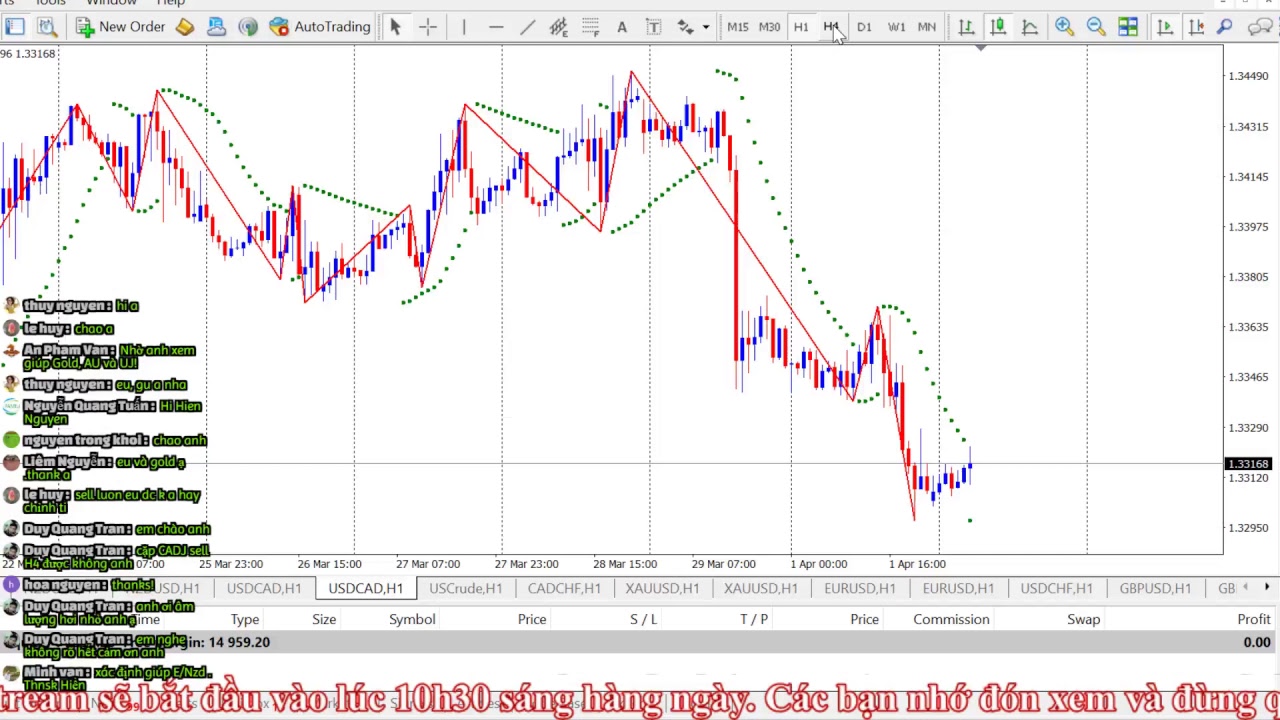Expand the arrows tool dropdown arrow
The image size is (1280, 720).
pos(705,27)
